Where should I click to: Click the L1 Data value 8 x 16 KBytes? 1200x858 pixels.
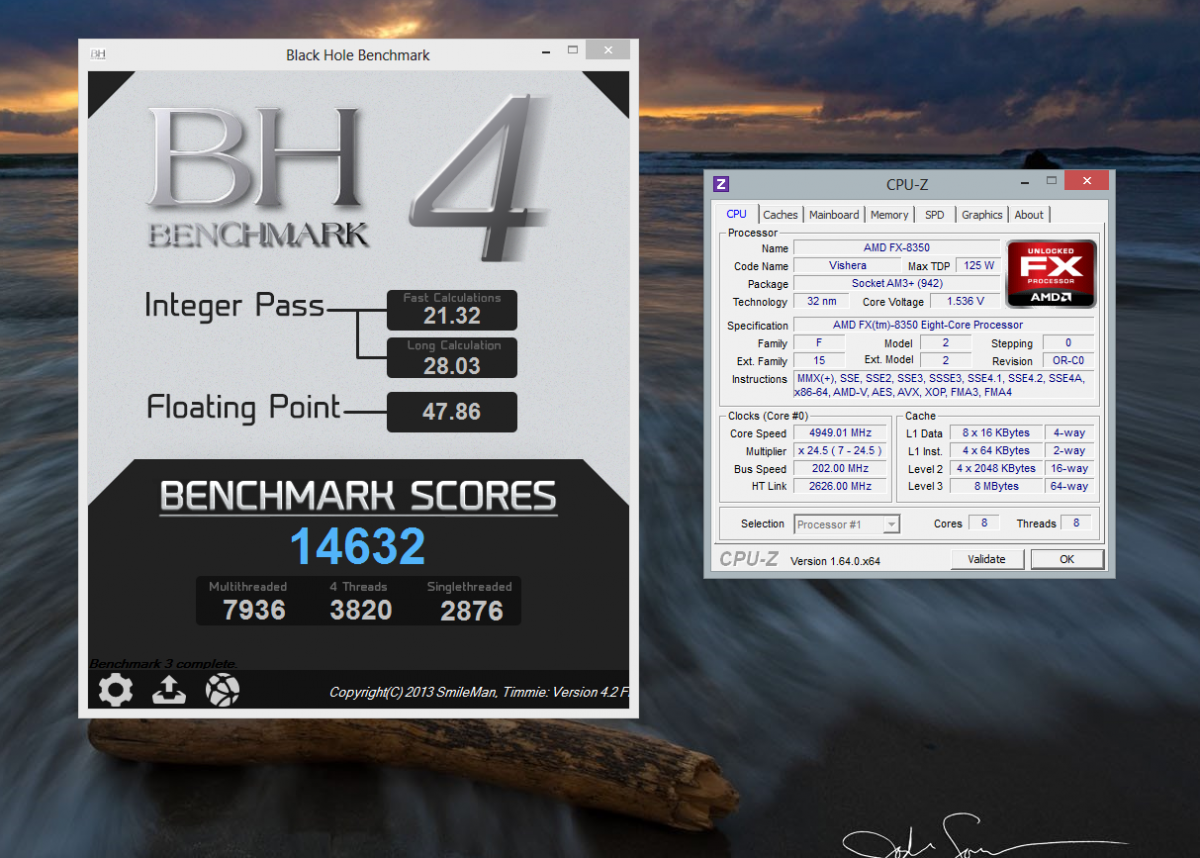995,433
